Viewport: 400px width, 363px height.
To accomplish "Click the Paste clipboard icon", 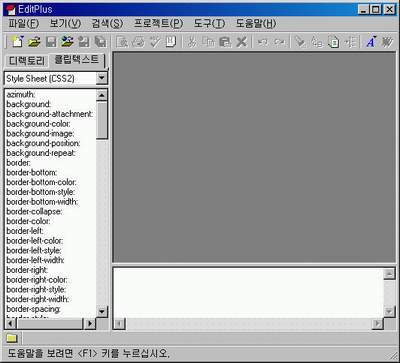I will 225,42.
